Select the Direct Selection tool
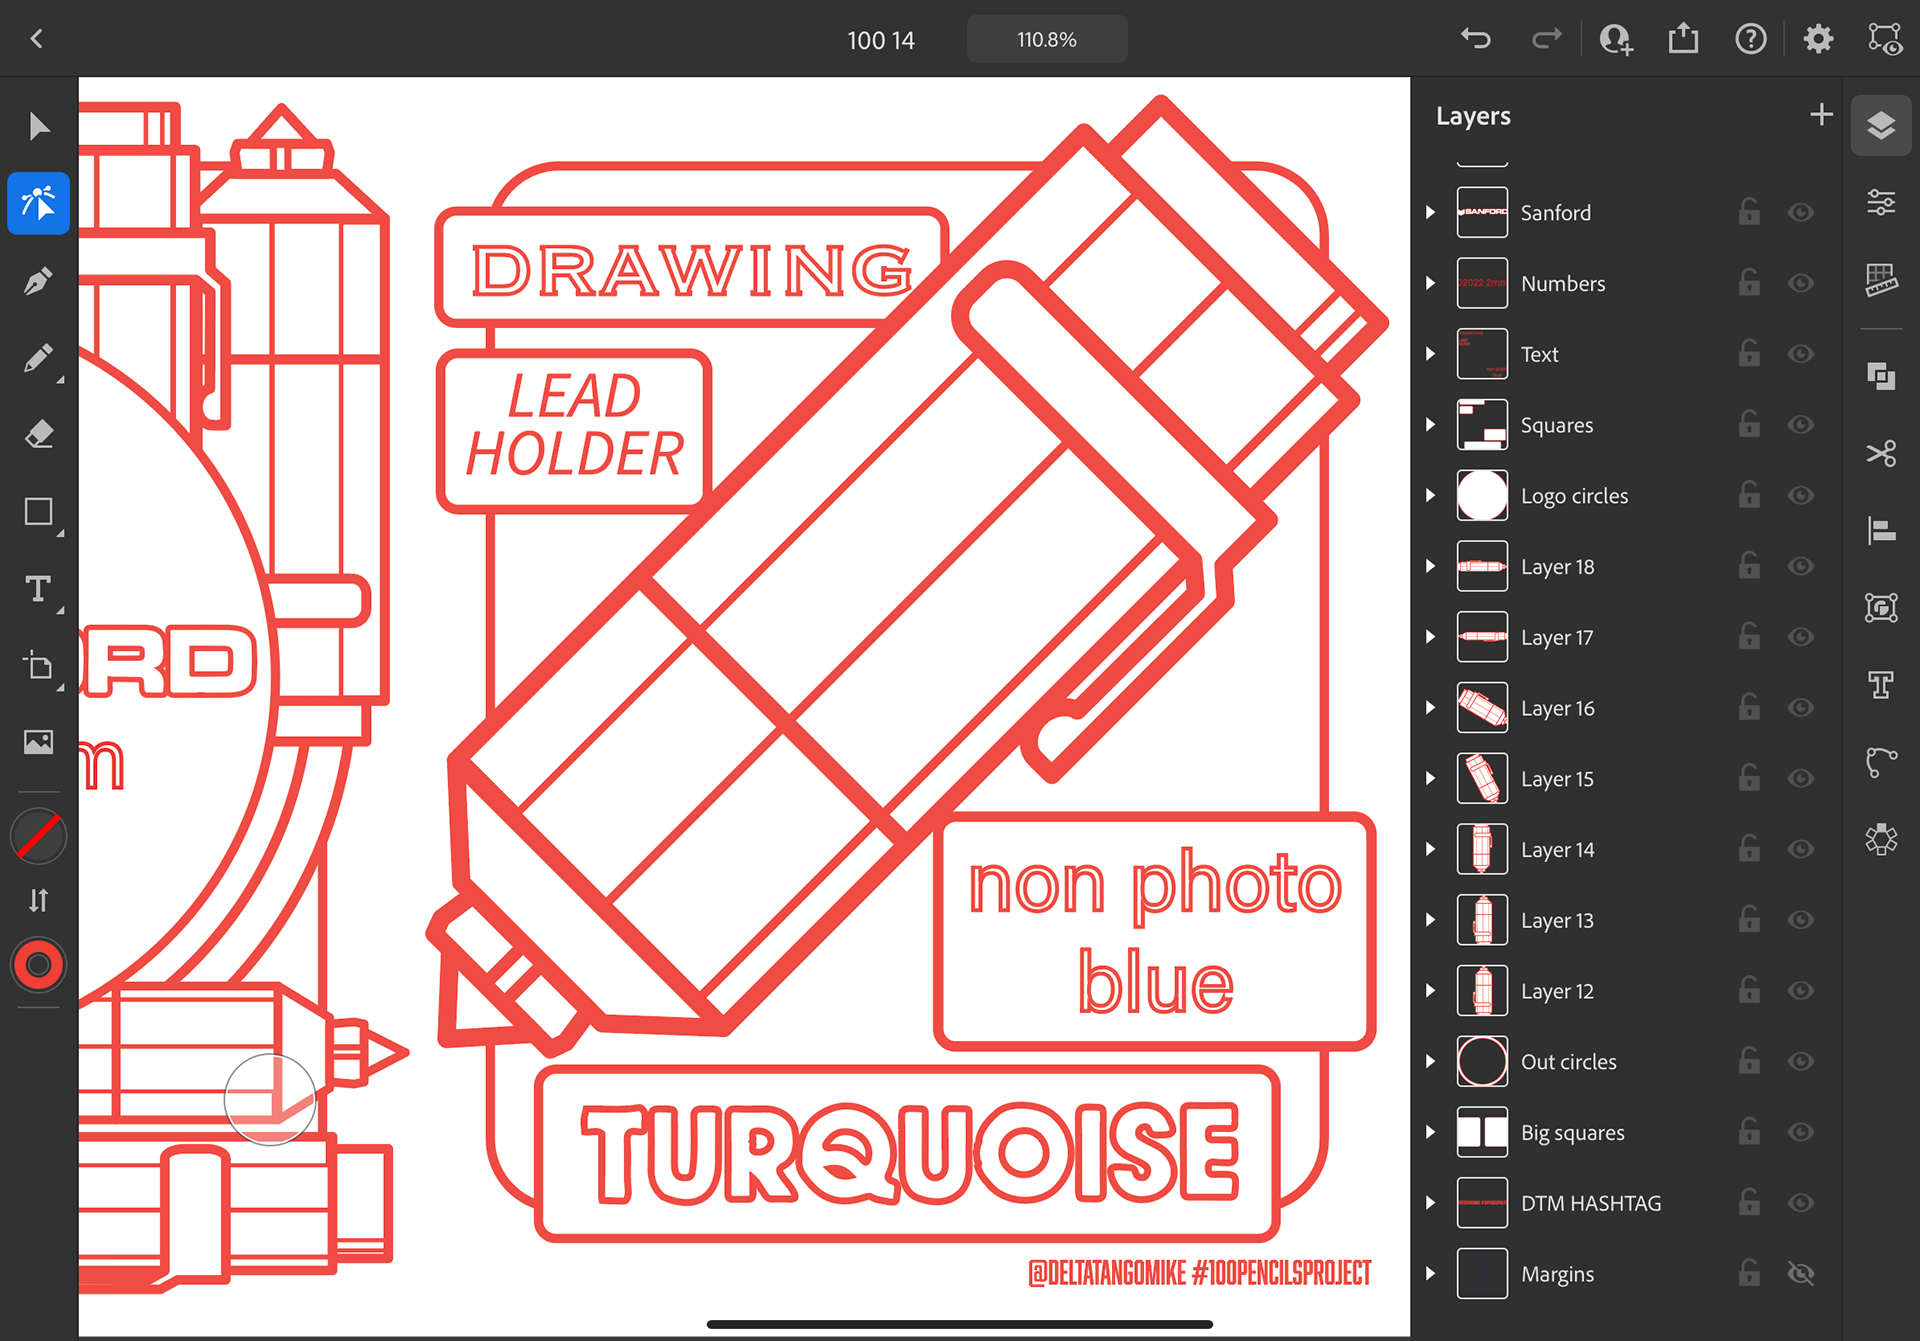The height and width of the screenshot is (1341, 1920). tap(38, 203)
